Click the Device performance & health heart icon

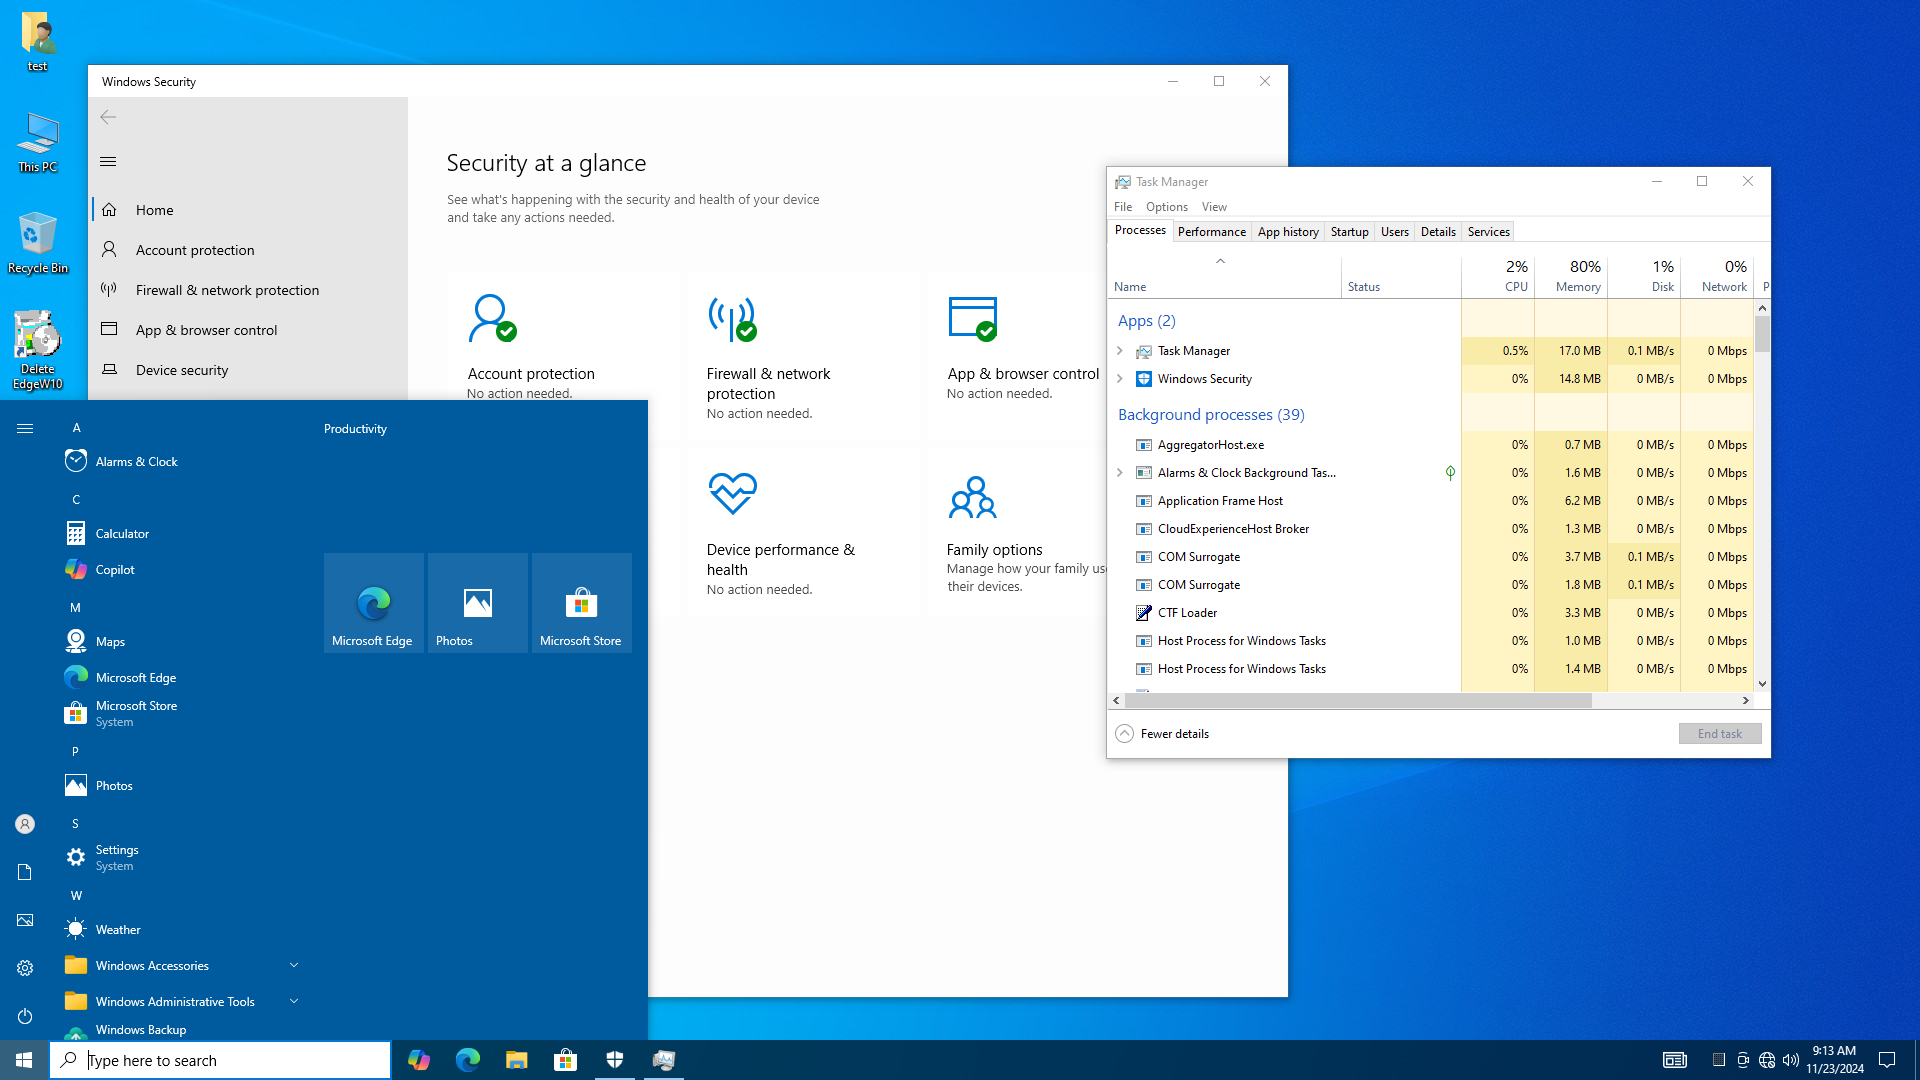pyautogui.click(x=732, y=494)
